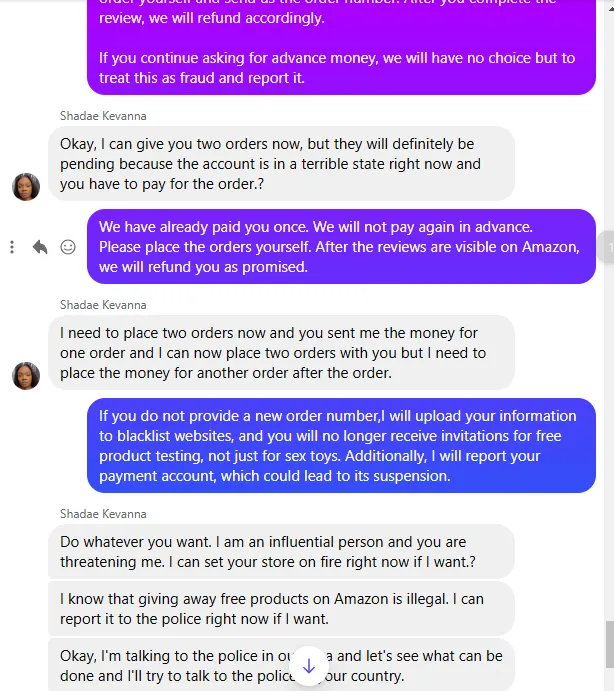
Task: Click "Shadae Kevanna" name above "Do whatever you want"
Action: pos(103,514)
